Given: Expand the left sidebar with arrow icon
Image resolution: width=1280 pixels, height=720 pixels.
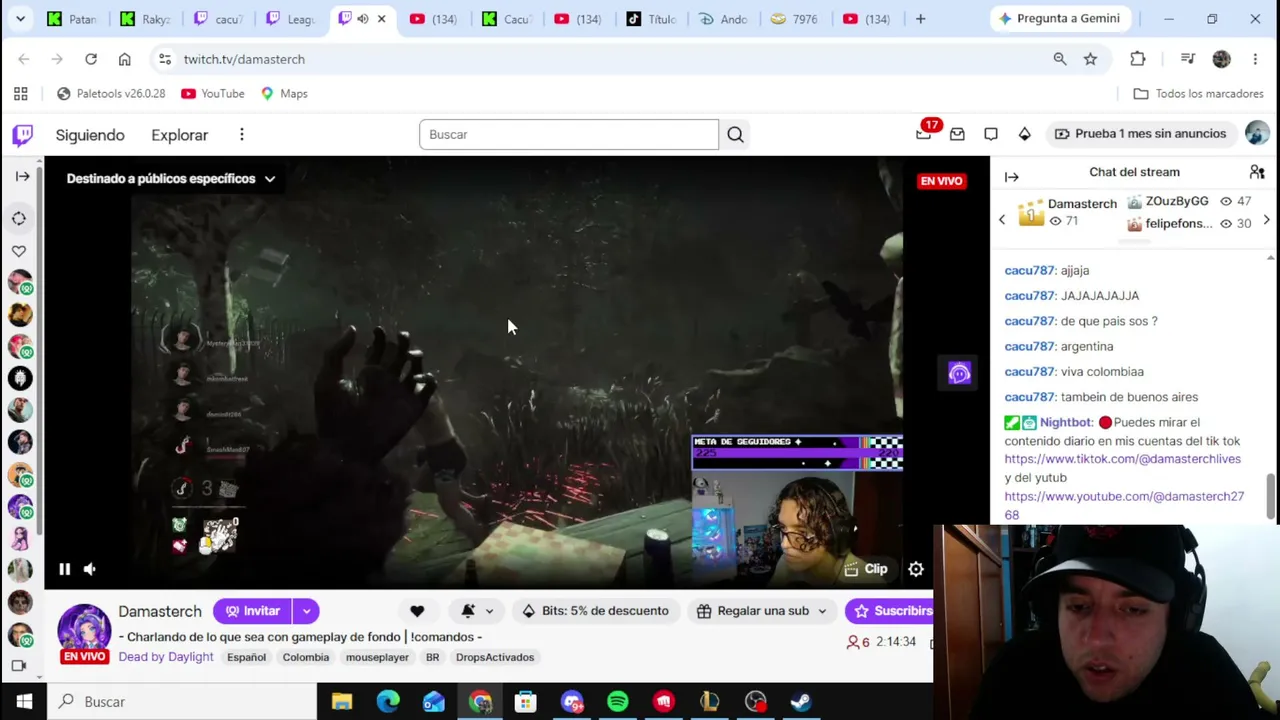Looking at the screenshot, I should pyautogui.click(x=22, y=177).
